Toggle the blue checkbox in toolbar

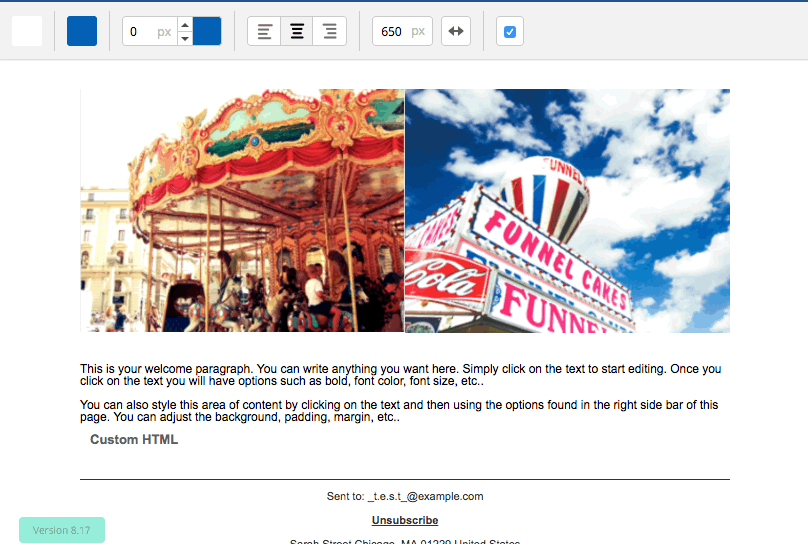510,31
